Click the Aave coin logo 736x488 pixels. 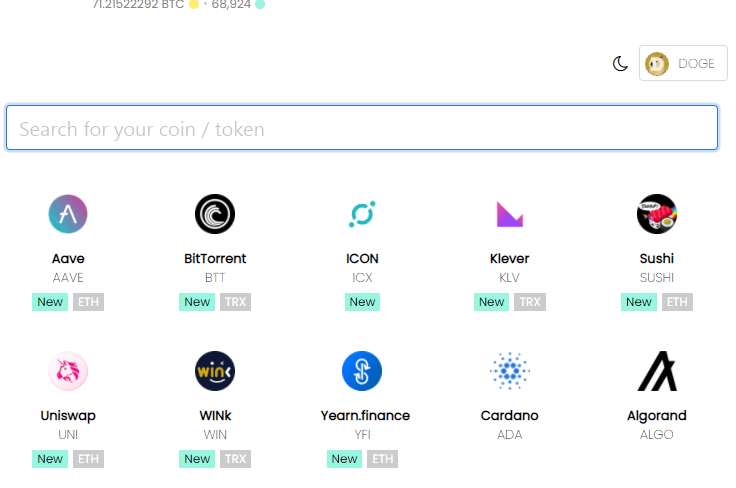pyautogui.click(x=68, y=214)
